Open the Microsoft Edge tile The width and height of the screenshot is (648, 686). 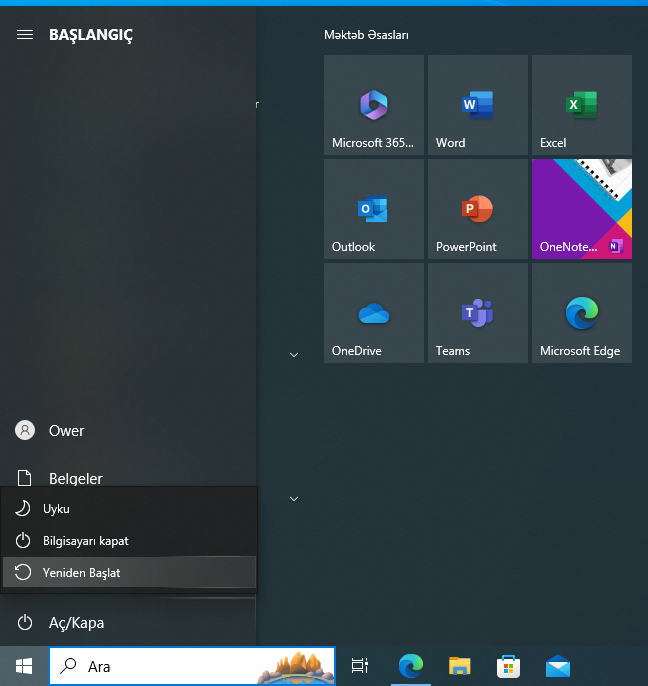click(581, 313)
